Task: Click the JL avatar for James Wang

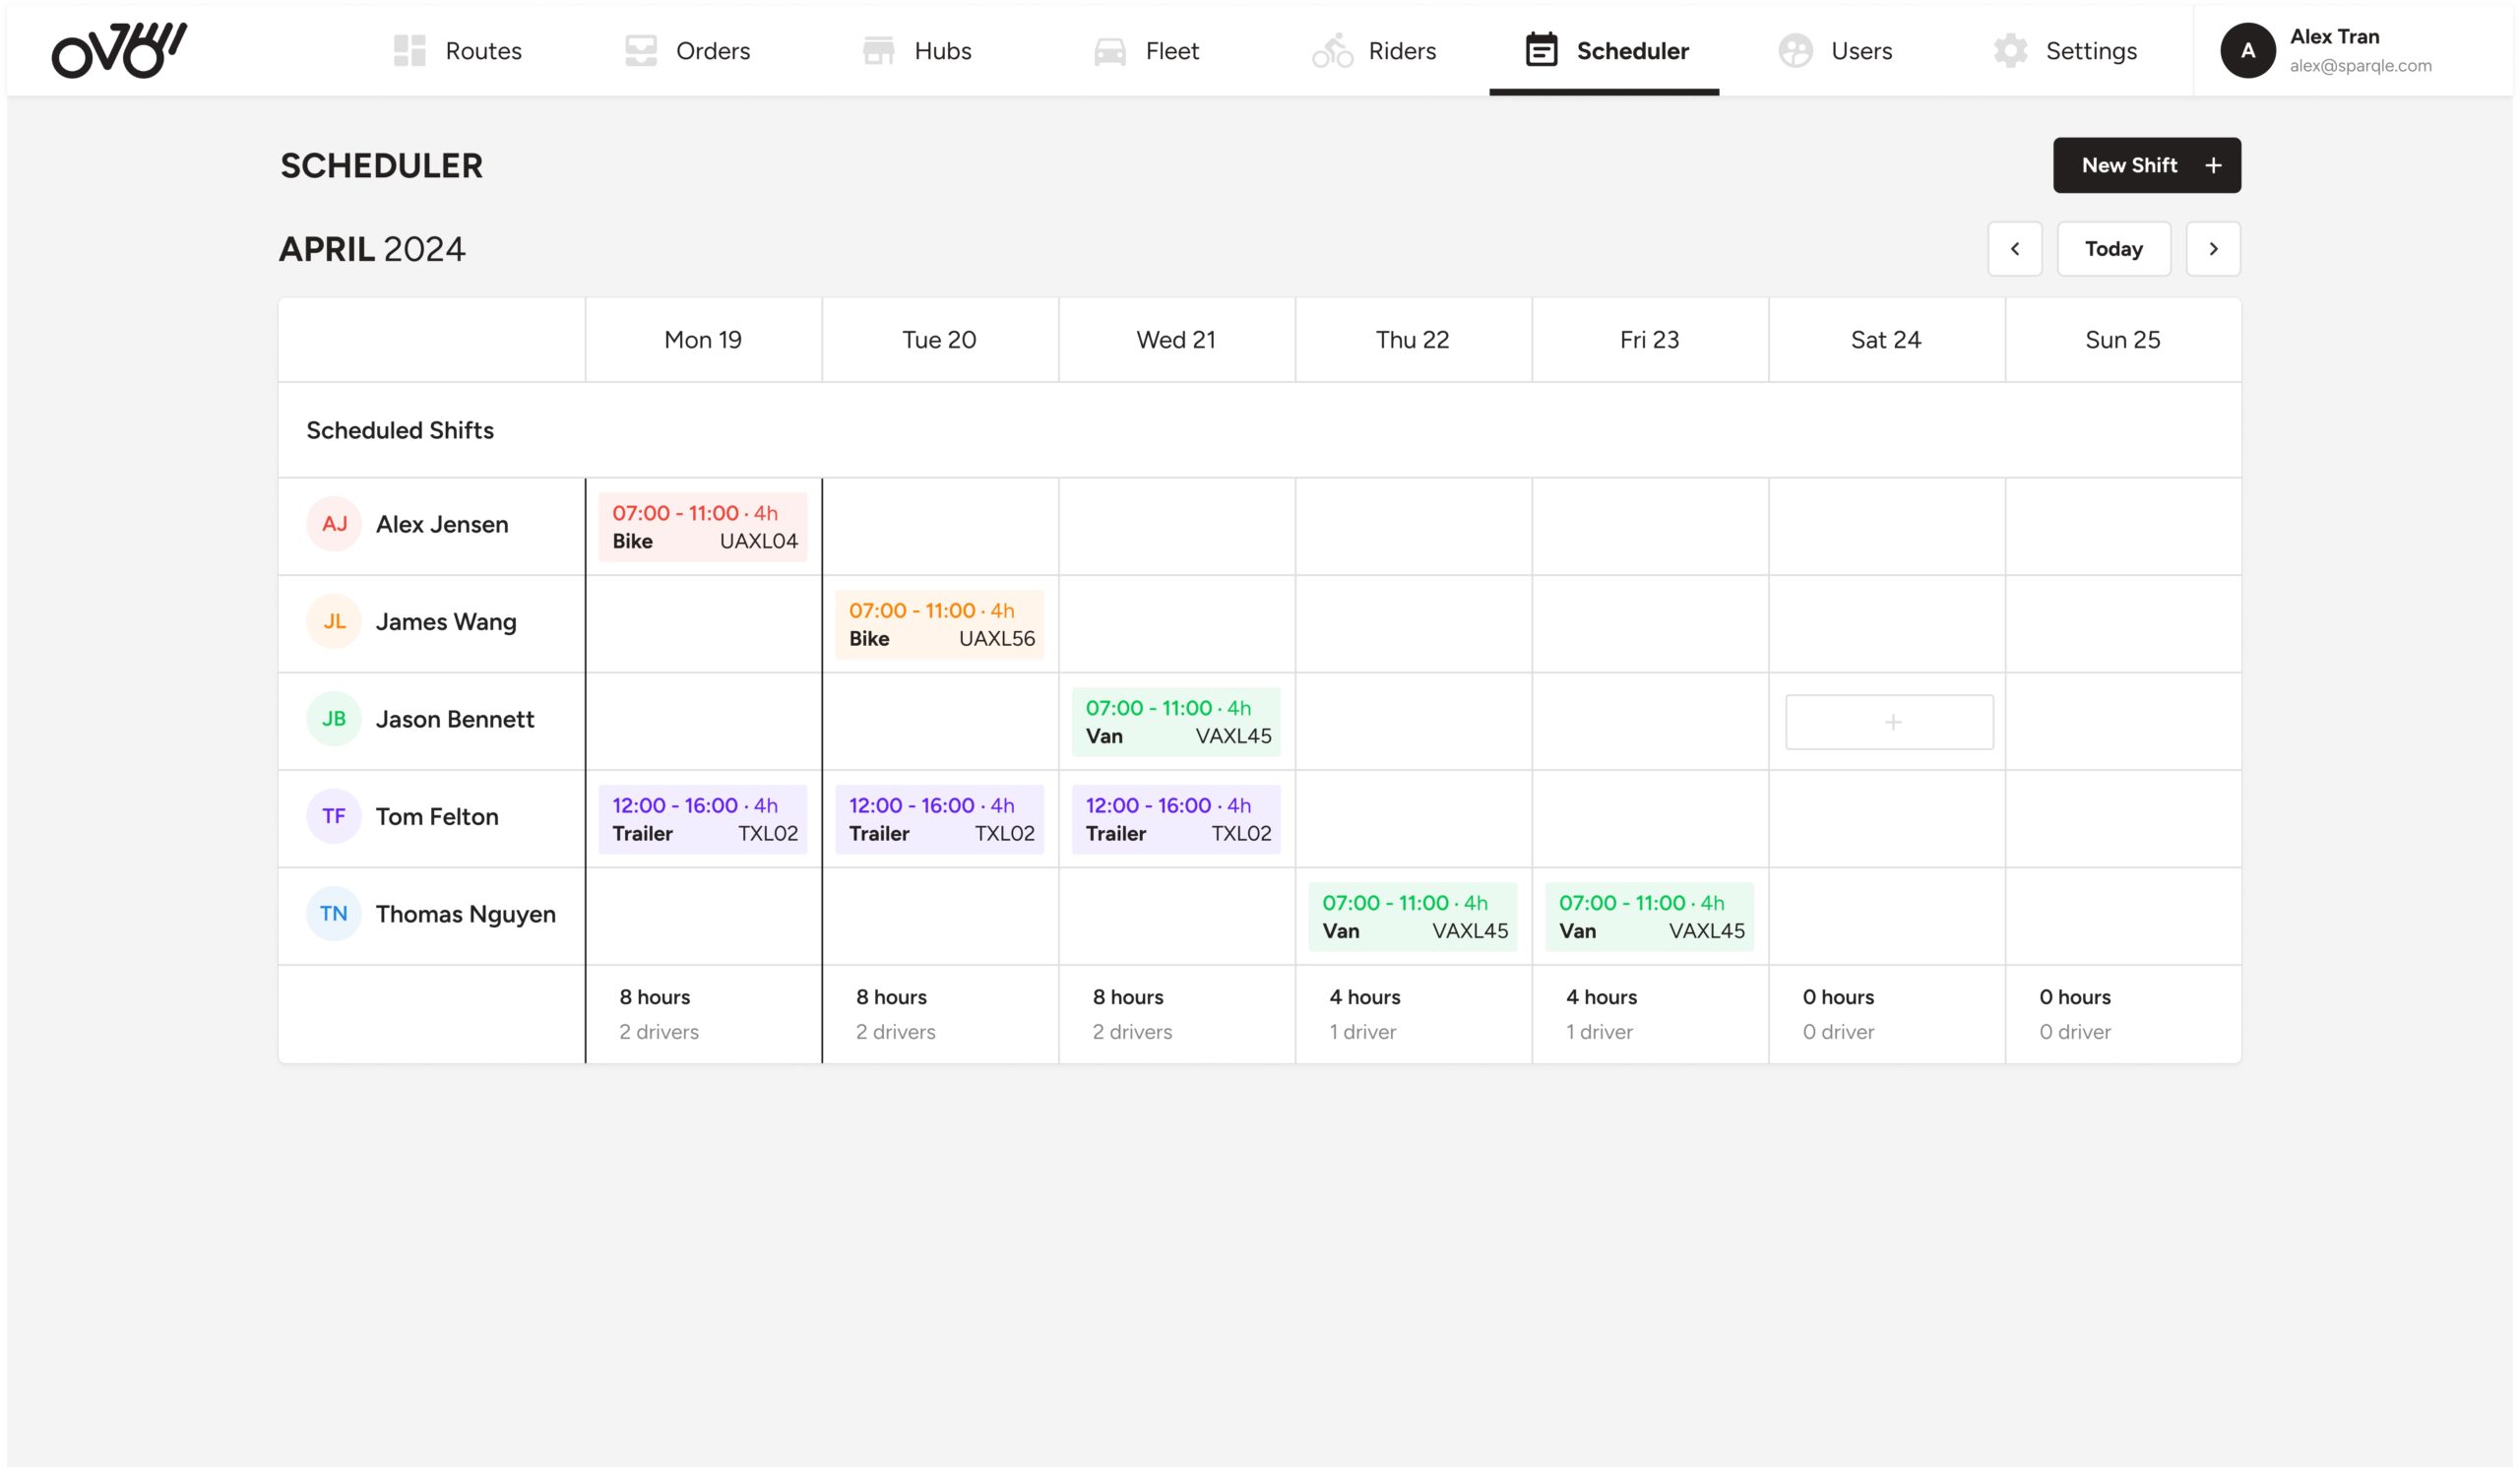Action: 333,621
